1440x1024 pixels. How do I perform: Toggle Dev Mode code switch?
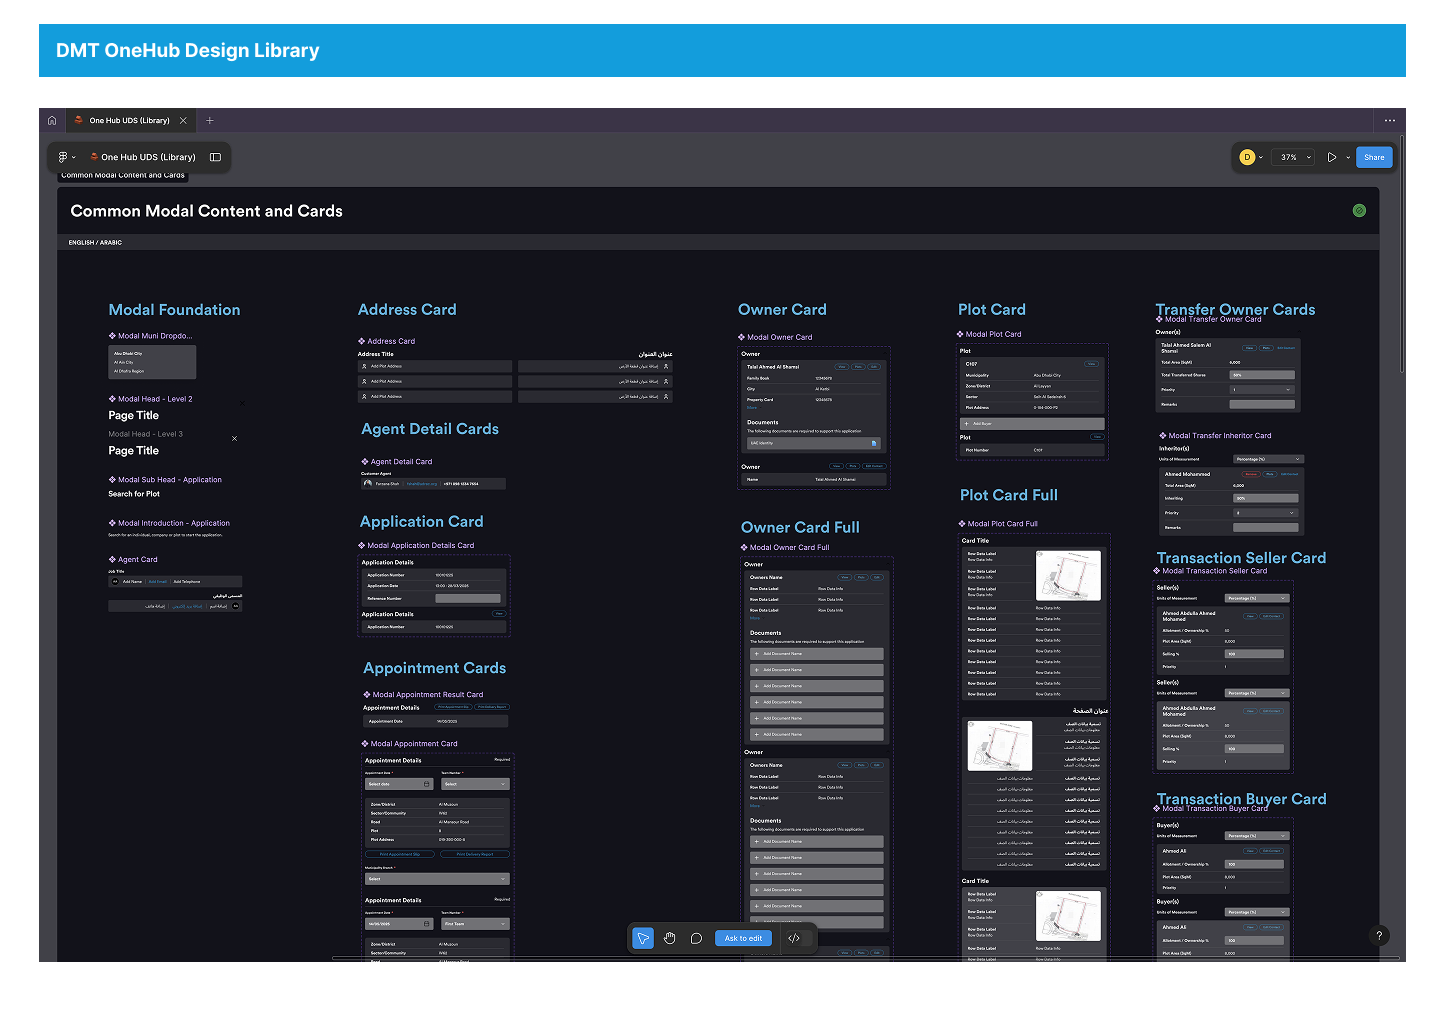[794, 938]
